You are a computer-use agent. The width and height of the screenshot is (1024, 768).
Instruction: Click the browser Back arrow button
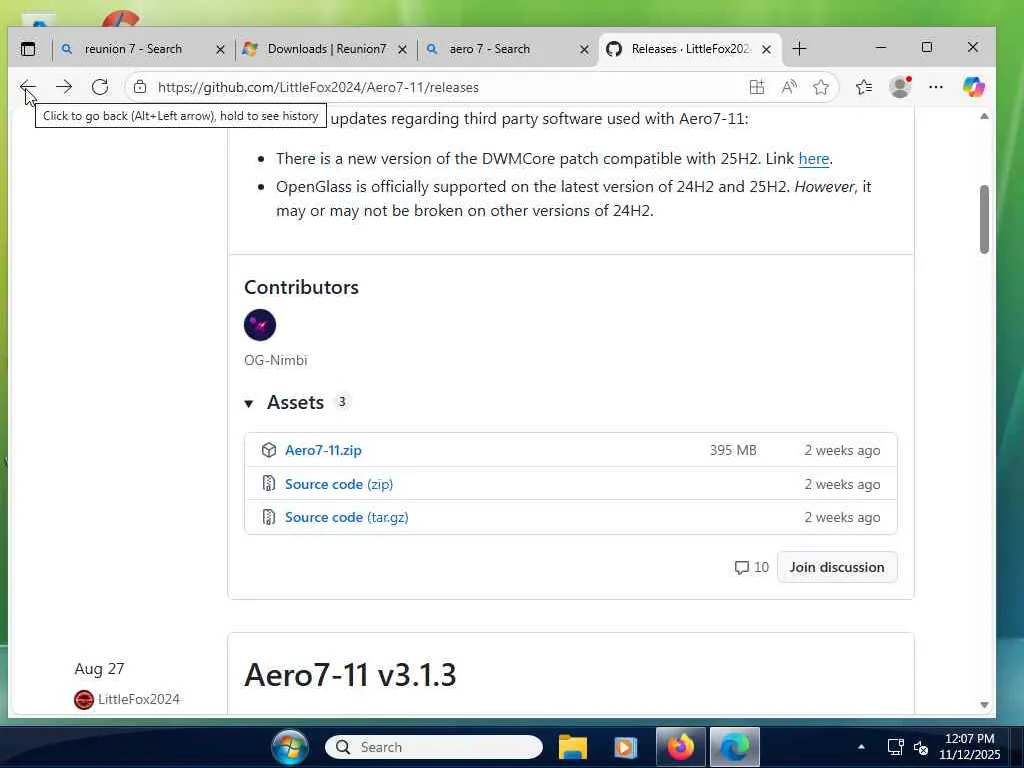click(27, 87)
